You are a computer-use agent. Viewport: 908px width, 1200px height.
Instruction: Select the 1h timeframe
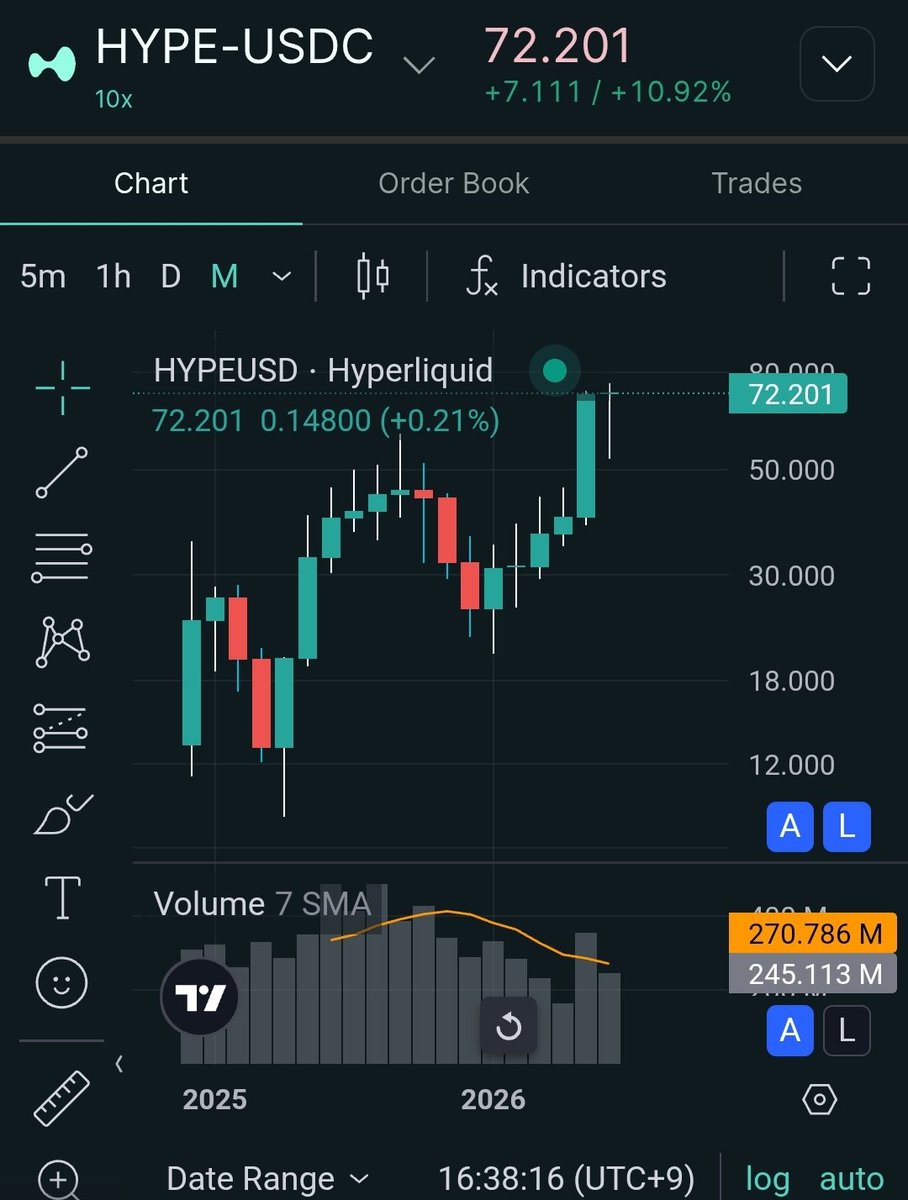tap(114, 276)
